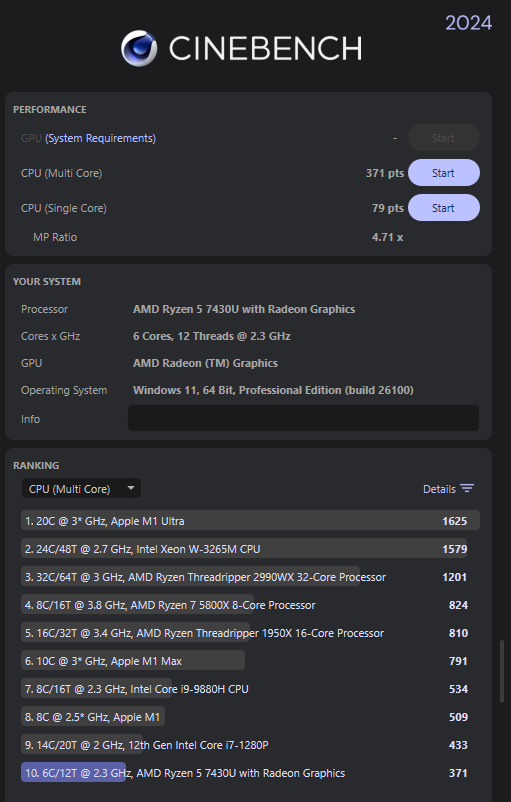Select the Threadripper 2990WX ranking row
This screenshot has height=802, width=511.
250,577
